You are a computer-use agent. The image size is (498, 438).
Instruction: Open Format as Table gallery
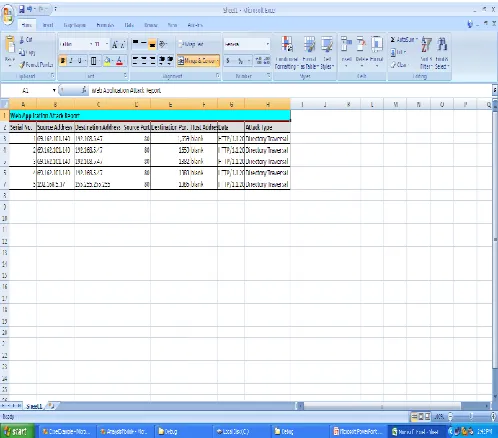pyautogui.click(x=309, y=53)
